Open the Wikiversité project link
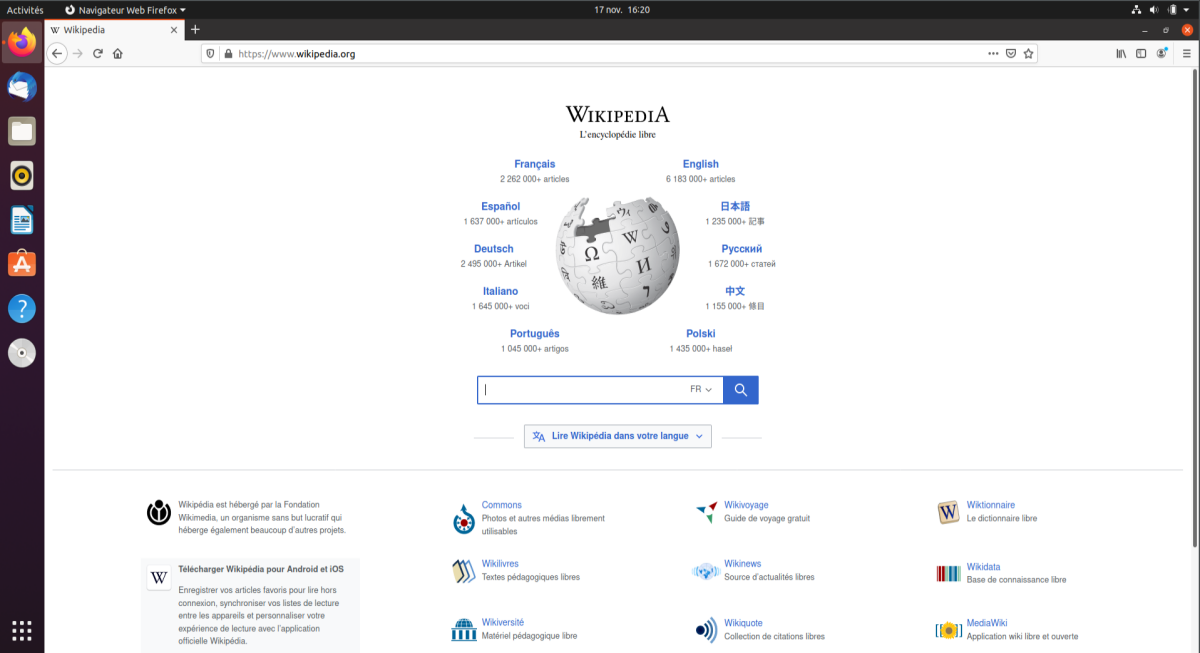This screenshot has height=653, width=1200. (503, 622)
